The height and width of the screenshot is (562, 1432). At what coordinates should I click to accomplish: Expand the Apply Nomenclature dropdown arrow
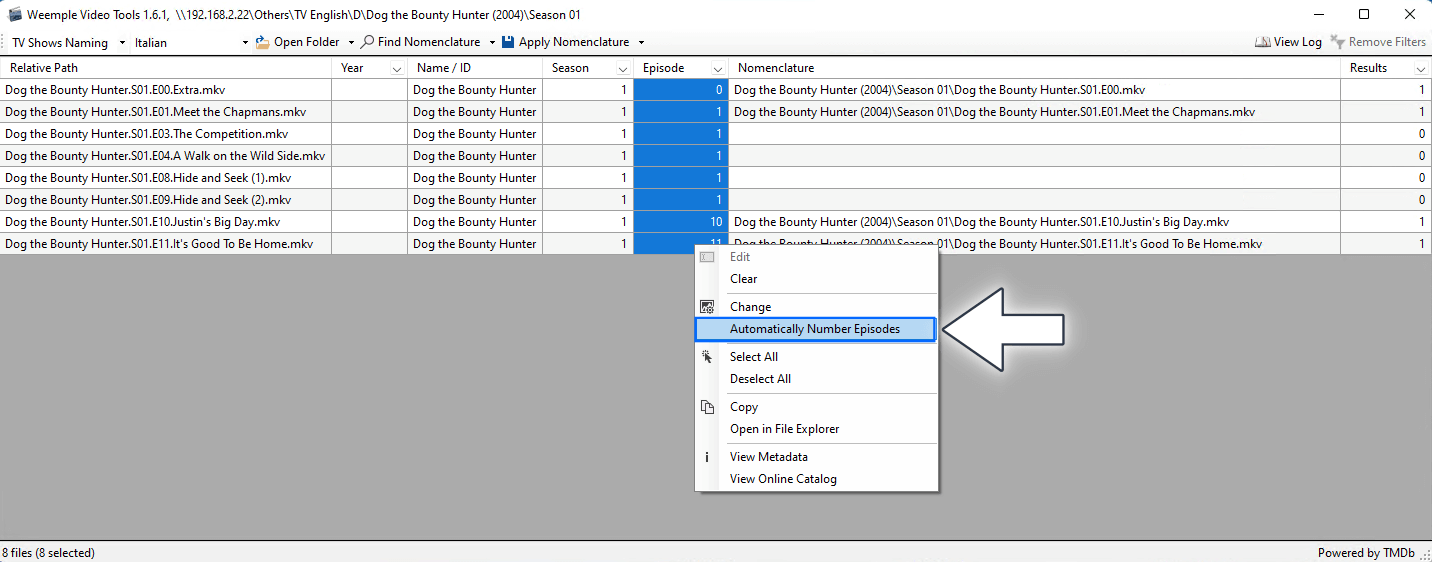coord(641,42)
